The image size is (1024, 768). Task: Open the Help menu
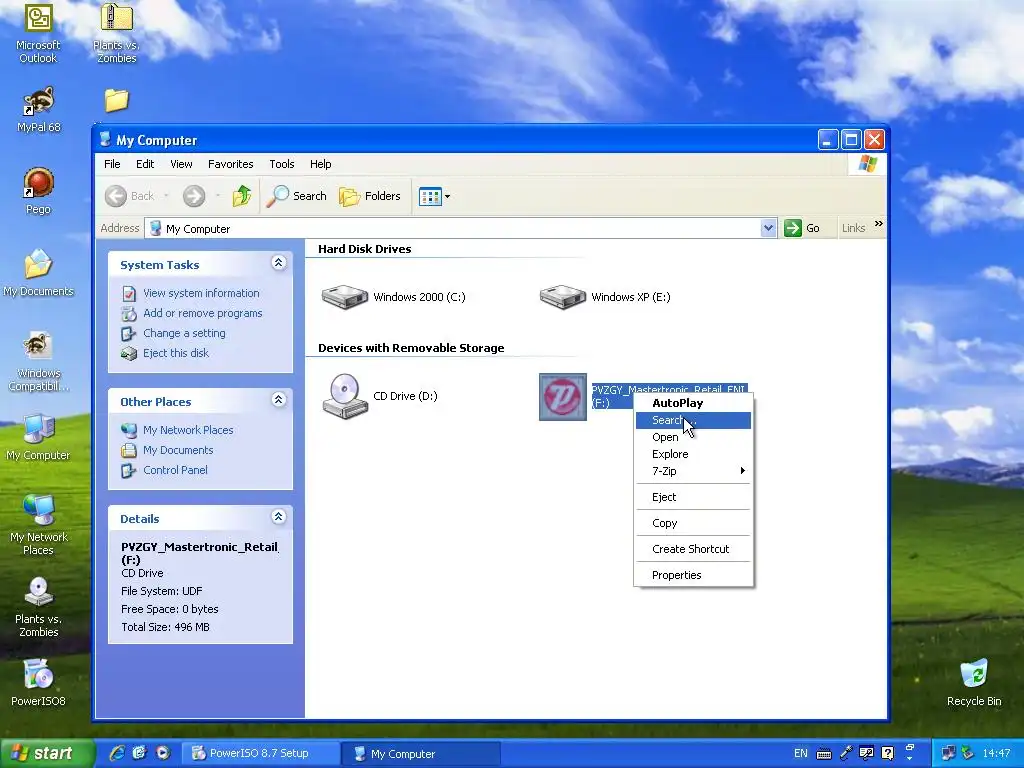click(320, 164)
